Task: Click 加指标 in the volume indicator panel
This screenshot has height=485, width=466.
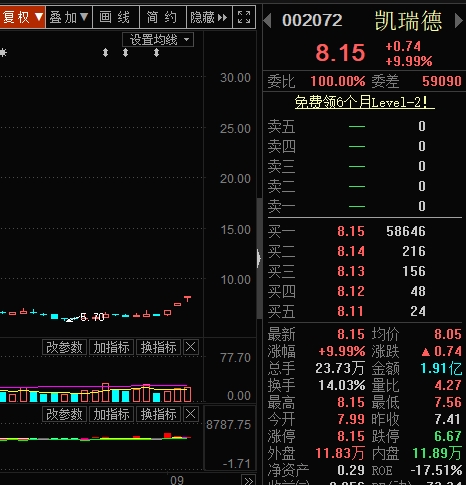Action: [112, 347]
